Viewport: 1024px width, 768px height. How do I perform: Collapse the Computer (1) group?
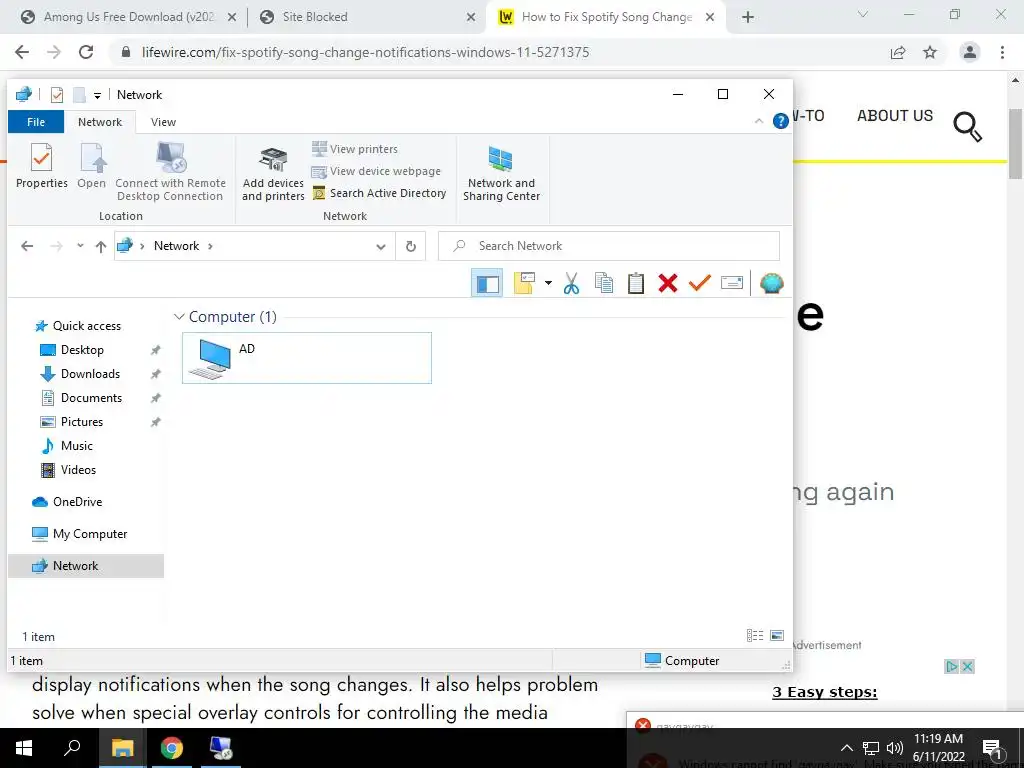[179, 317]
